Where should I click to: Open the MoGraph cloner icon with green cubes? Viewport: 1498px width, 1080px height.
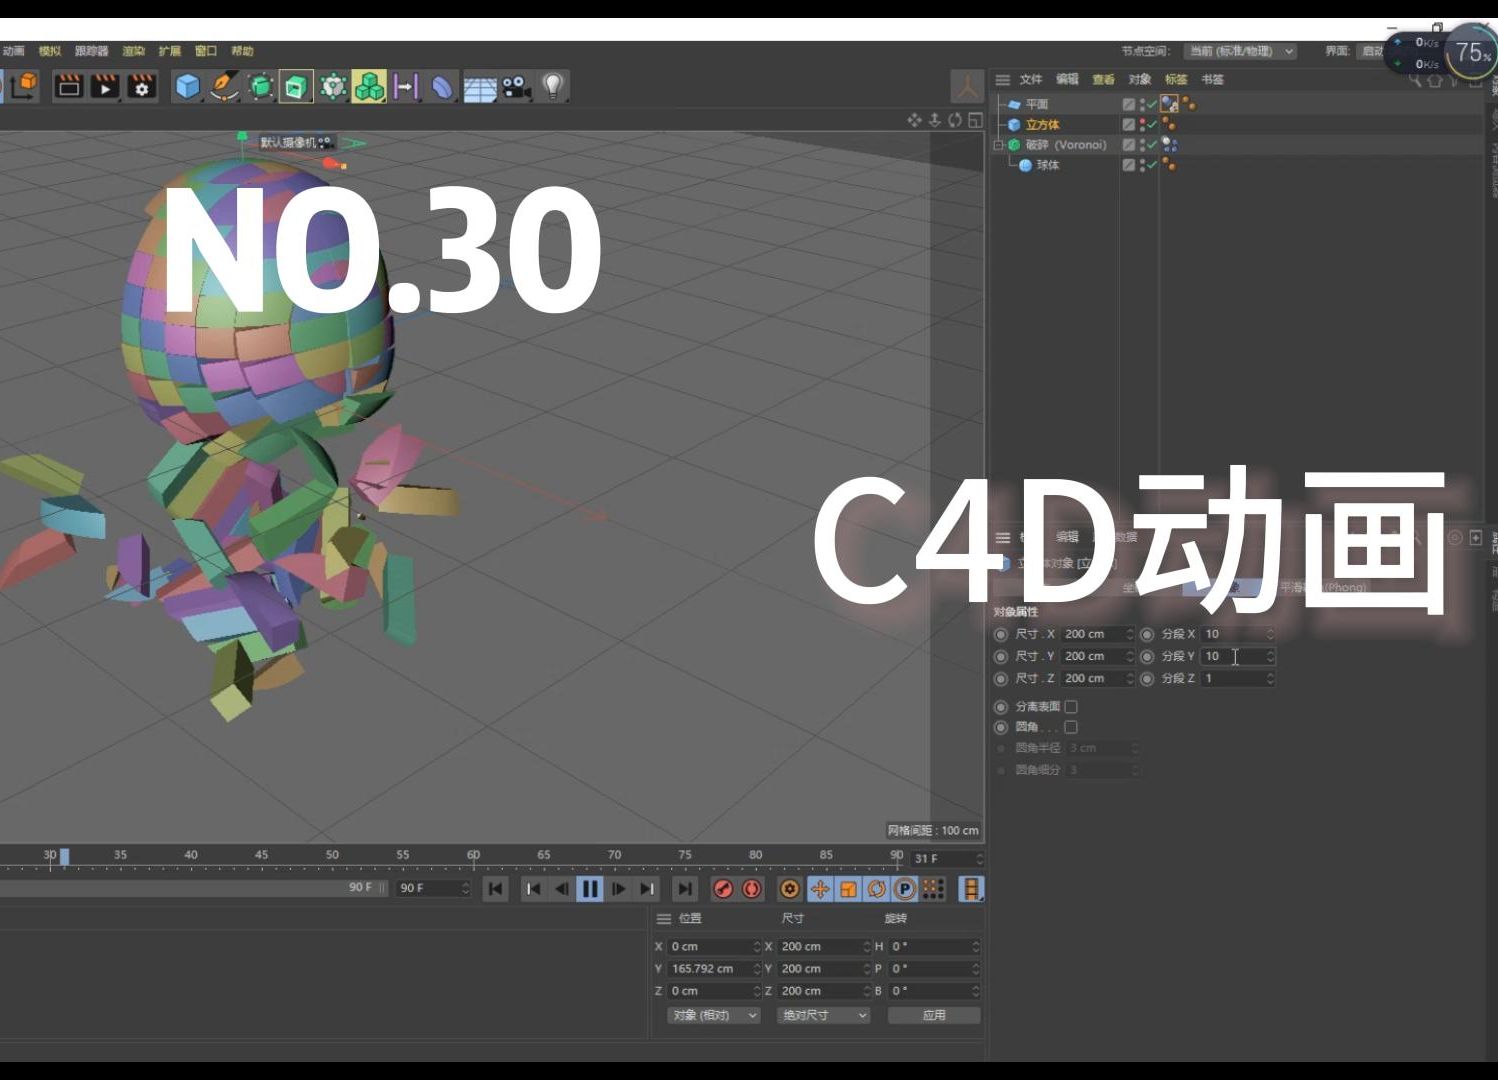(x=369, y=87)
